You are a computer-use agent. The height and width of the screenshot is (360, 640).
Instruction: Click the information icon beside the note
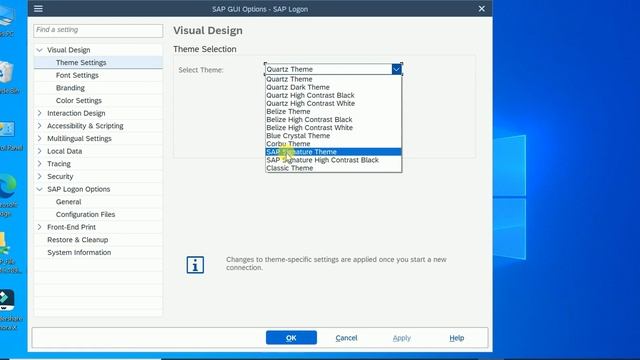pos(195,265)
